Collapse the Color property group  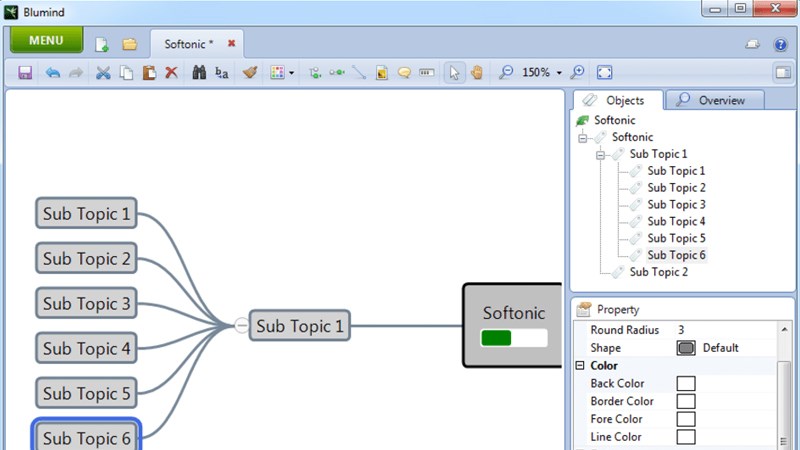pos(580,365)
